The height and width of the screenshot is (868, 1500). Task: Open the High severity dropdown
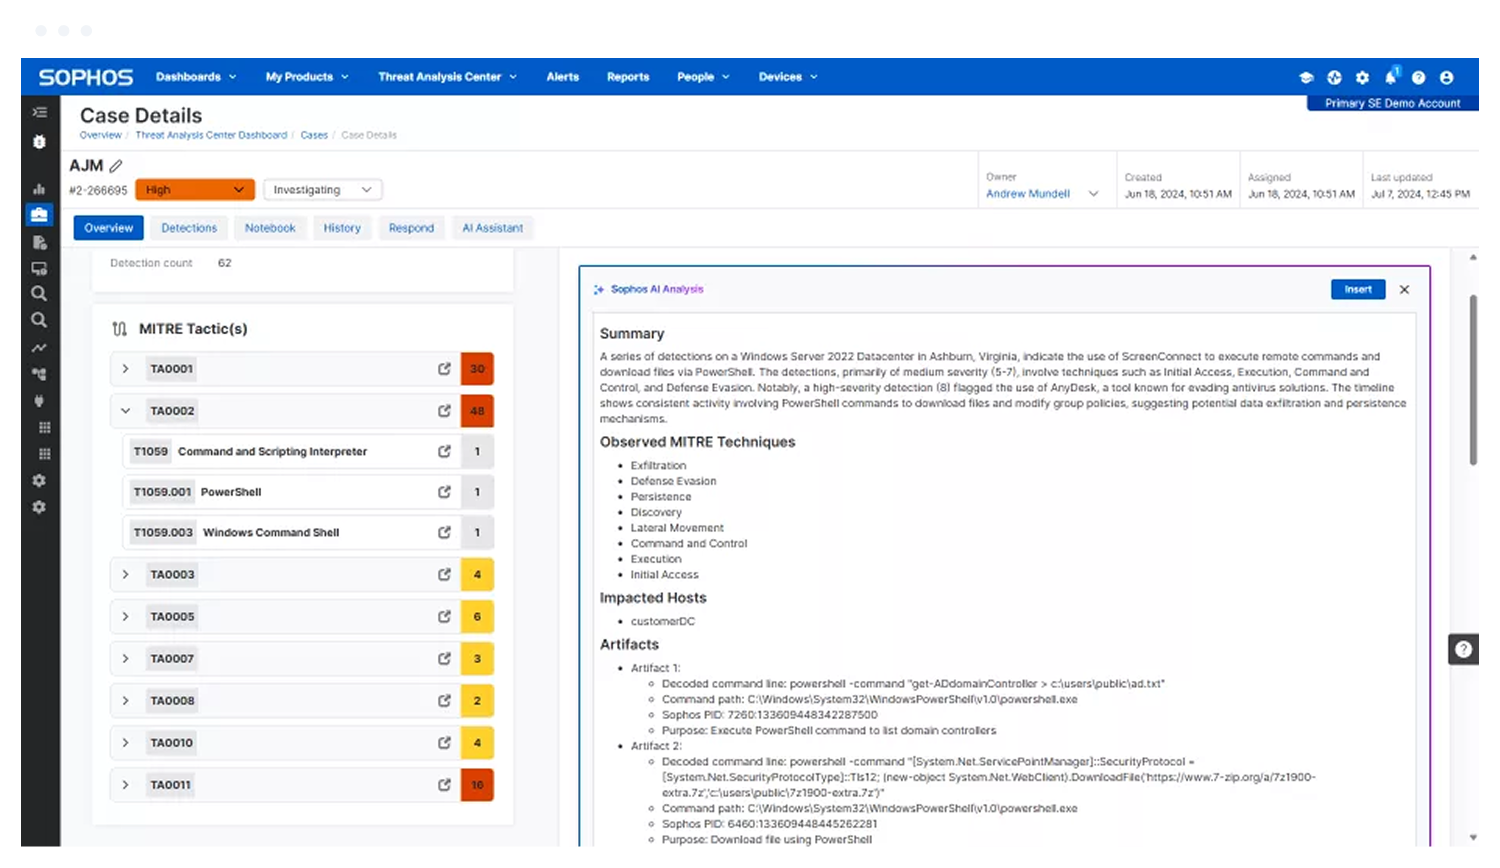pyautogui.click(x=195, y=190)
